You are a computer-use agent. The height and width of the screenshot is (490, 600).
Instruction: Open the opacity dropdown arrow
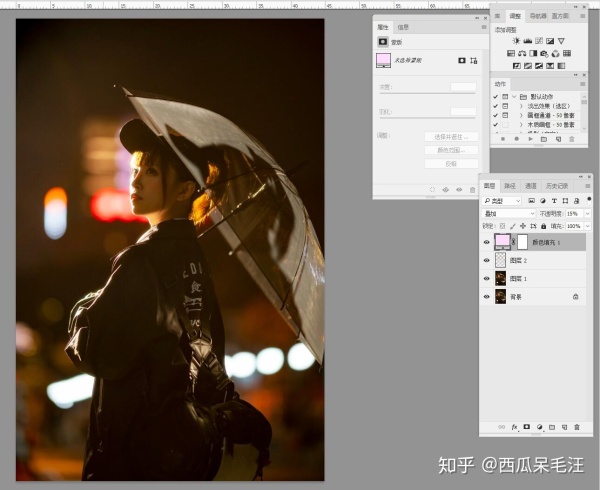pyautogui.click(x=588, y=213)
